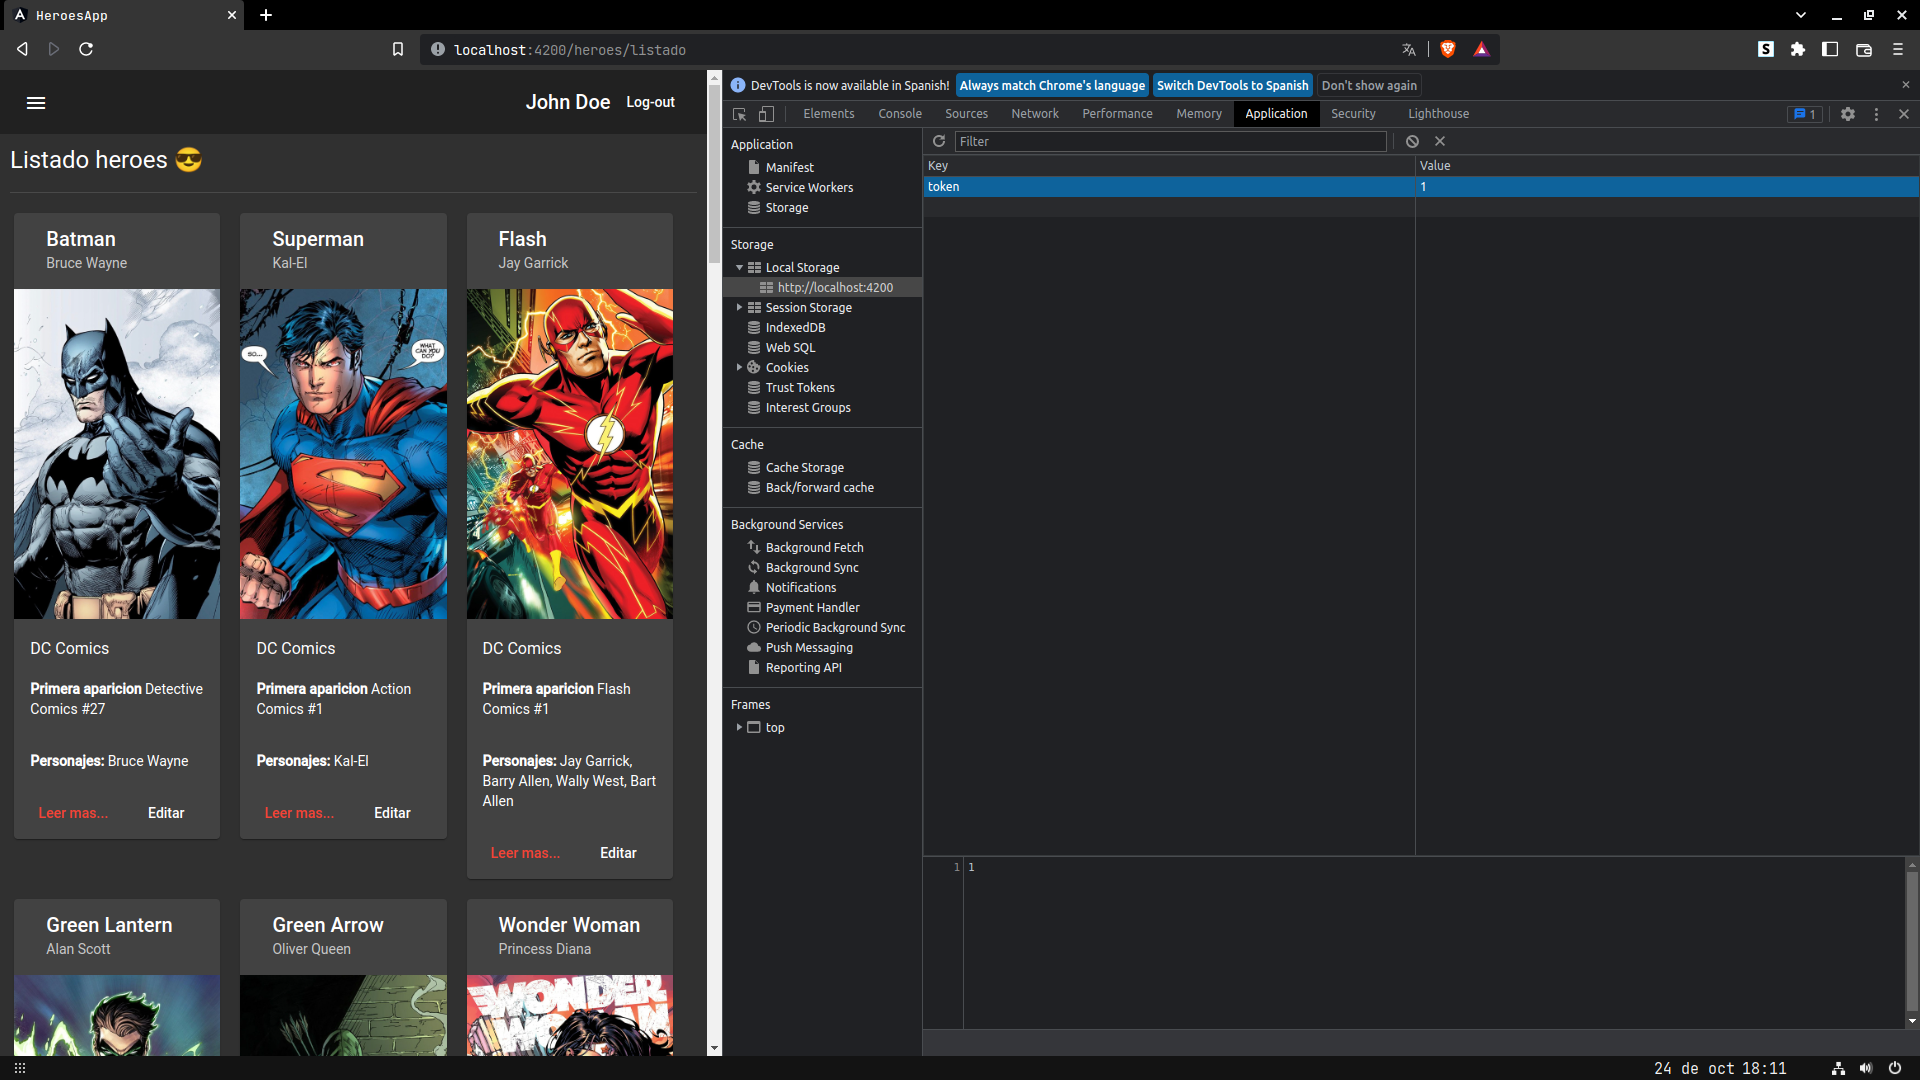Expand the Session Storage tree node
The width and height of the screenshot is (1920, 1080).
[x=739, y=307]
